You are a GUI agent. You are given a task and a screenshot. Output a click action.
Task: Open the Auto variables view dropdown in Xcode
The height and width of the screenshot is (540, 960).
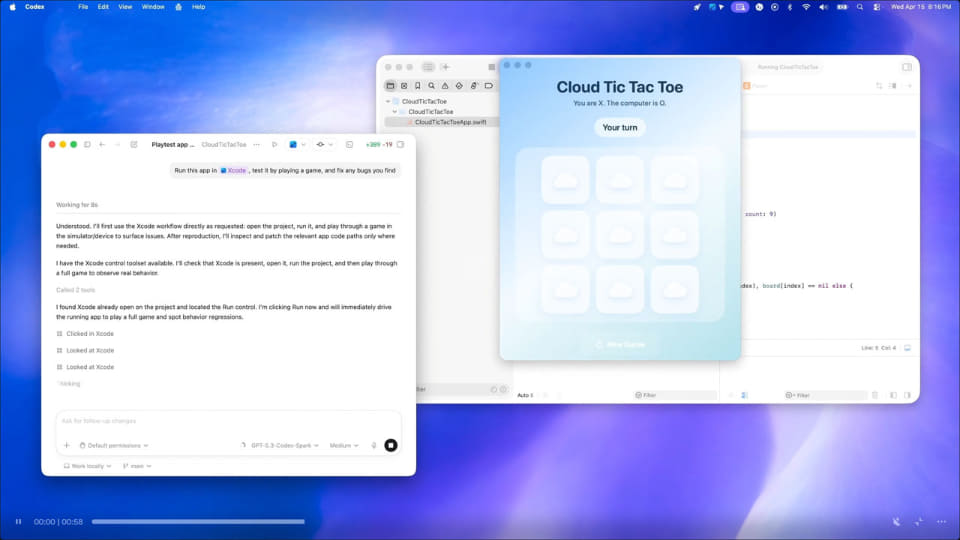pyautogui.click(x=525, y=396)
